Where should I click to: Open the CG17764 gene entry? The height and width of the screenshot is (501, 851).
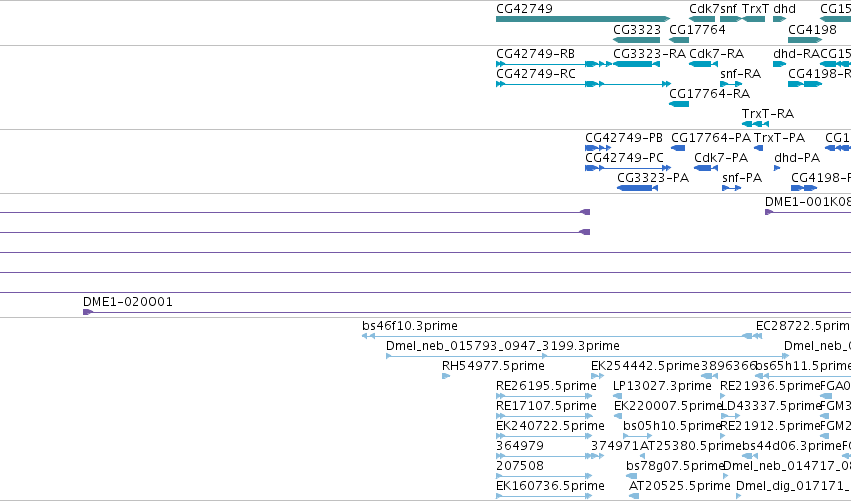point(679,40)
